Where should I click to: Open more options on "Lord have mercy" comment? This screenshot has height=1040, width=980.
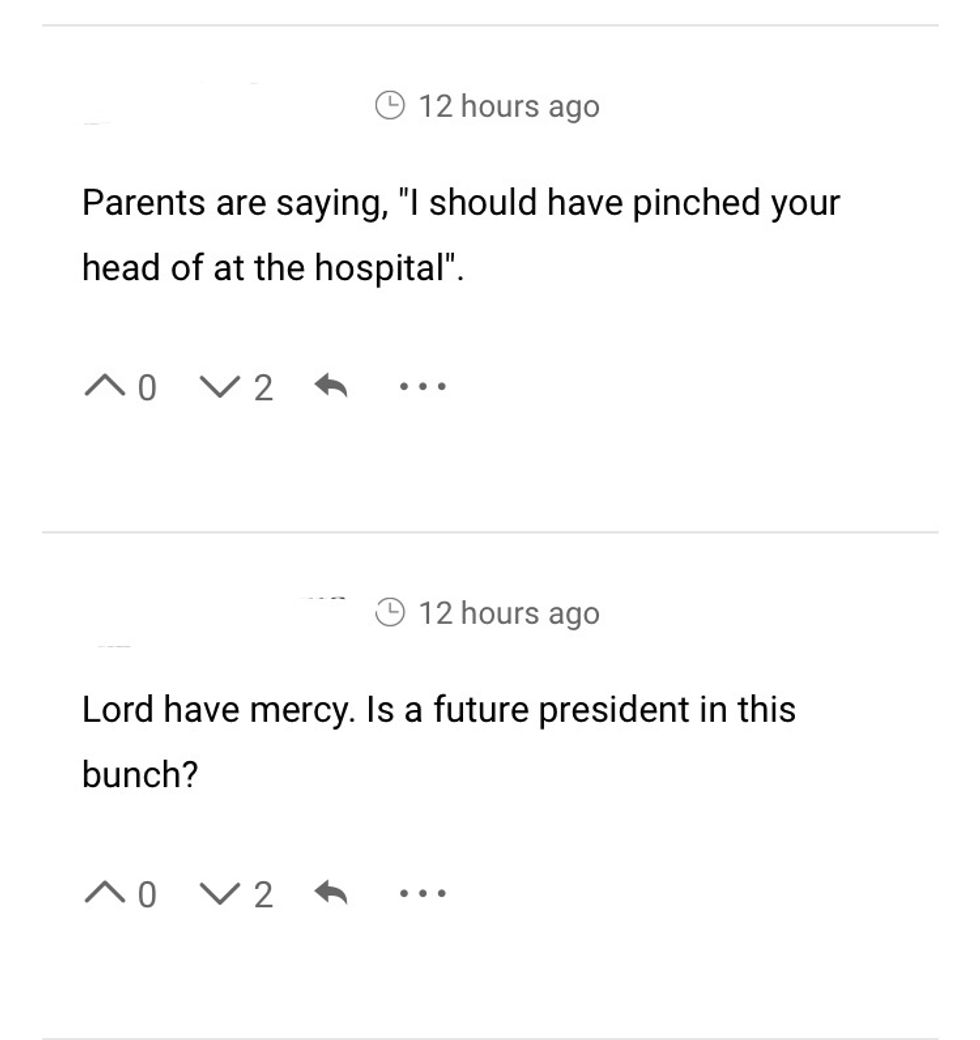tap(422, 892)
